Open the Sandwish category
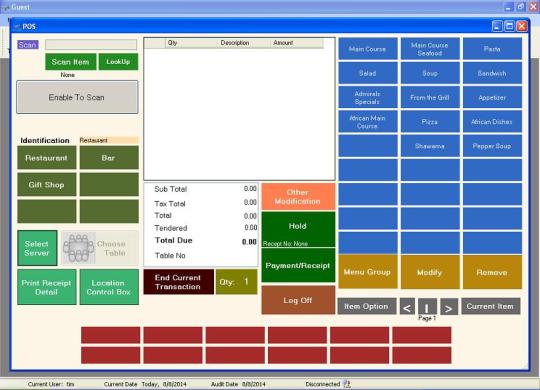Image resolution: width=540 pixels, height=390 pixels. pyautogui.click(x=492, y=73)
